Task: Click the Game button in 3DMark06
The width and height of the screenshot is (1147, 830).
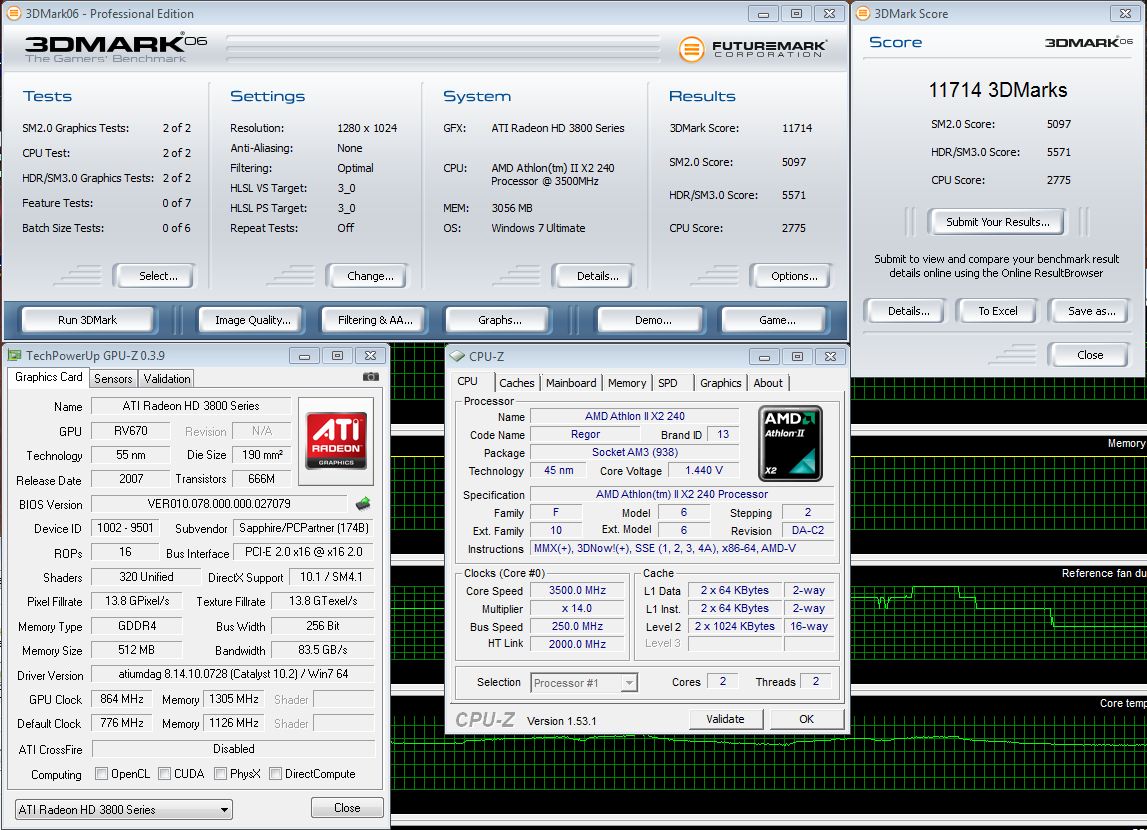Action: click(777, 320)
